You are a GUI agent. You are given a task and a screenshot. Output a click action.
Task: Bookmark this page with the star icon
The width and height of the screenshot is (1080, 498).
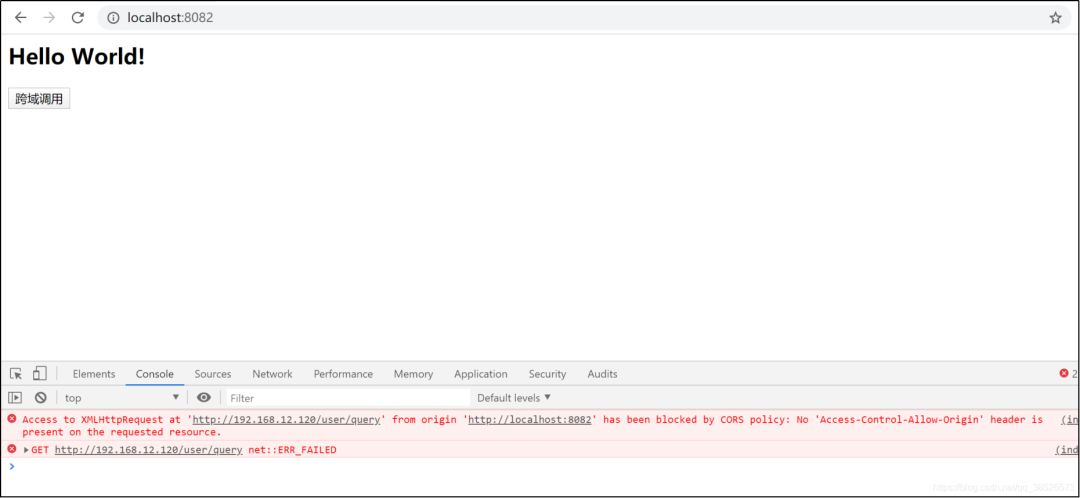(x=1055, y=18)
